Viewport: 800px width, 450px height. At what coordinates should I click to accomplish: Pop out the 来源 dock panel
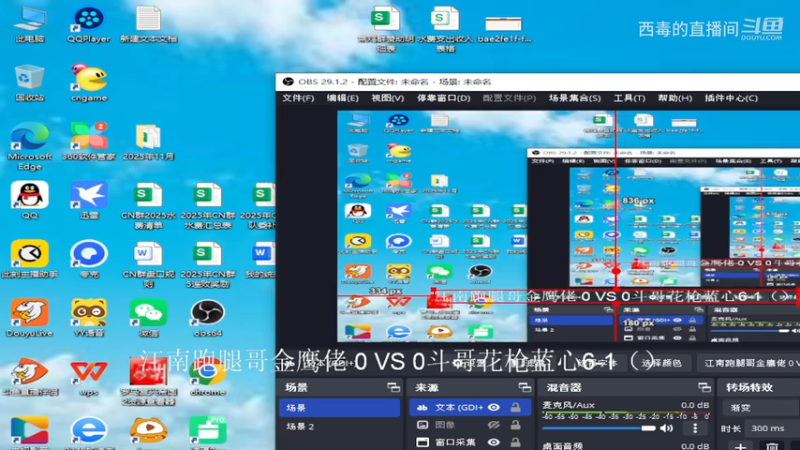coord(524,388)
